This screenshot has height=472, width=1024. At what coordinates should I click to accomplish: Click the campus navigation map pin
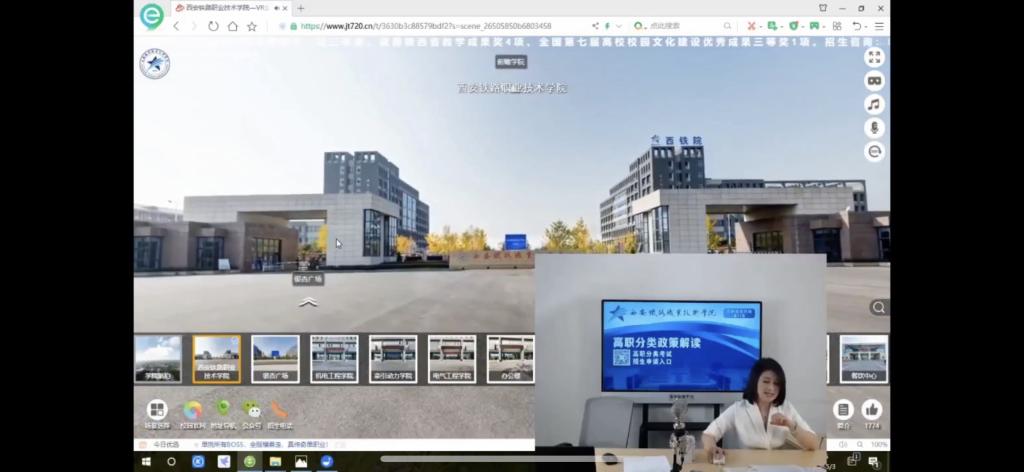223,410
